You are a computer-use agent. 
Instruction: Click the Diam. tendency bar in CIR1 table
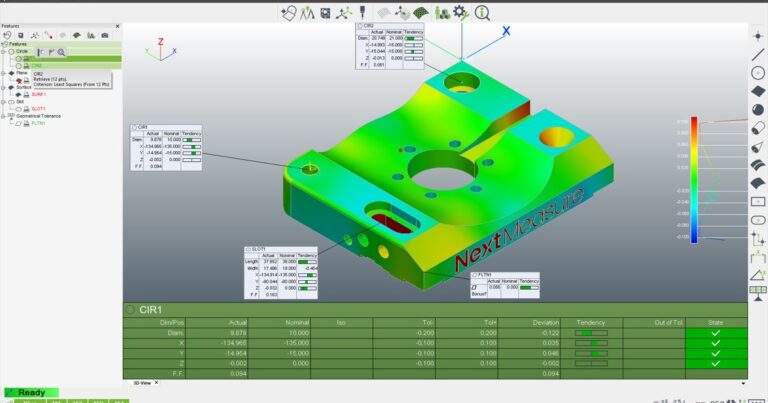pyautogui.click(x=591, y=333)
